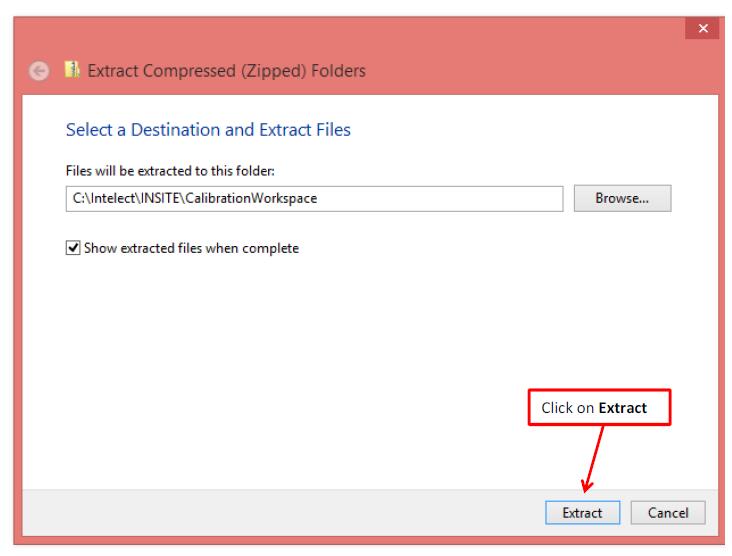732x556 pixels.
Task: Open Browse to choose destination folder
Action: 622,198
